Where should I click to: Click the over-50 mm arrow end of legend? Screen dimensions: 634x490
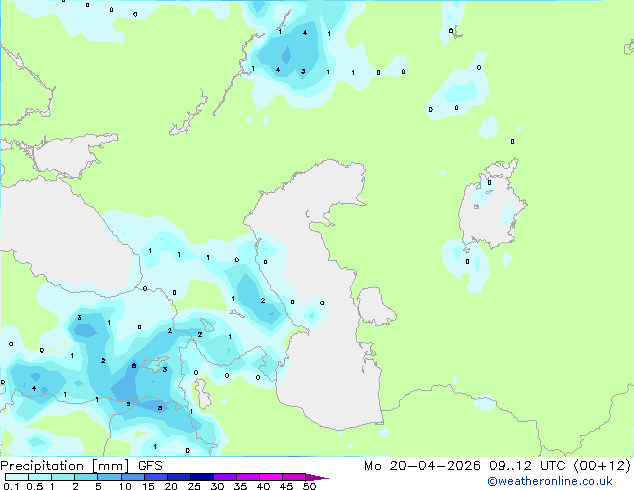pyautogui.click(x=317, y=477)
